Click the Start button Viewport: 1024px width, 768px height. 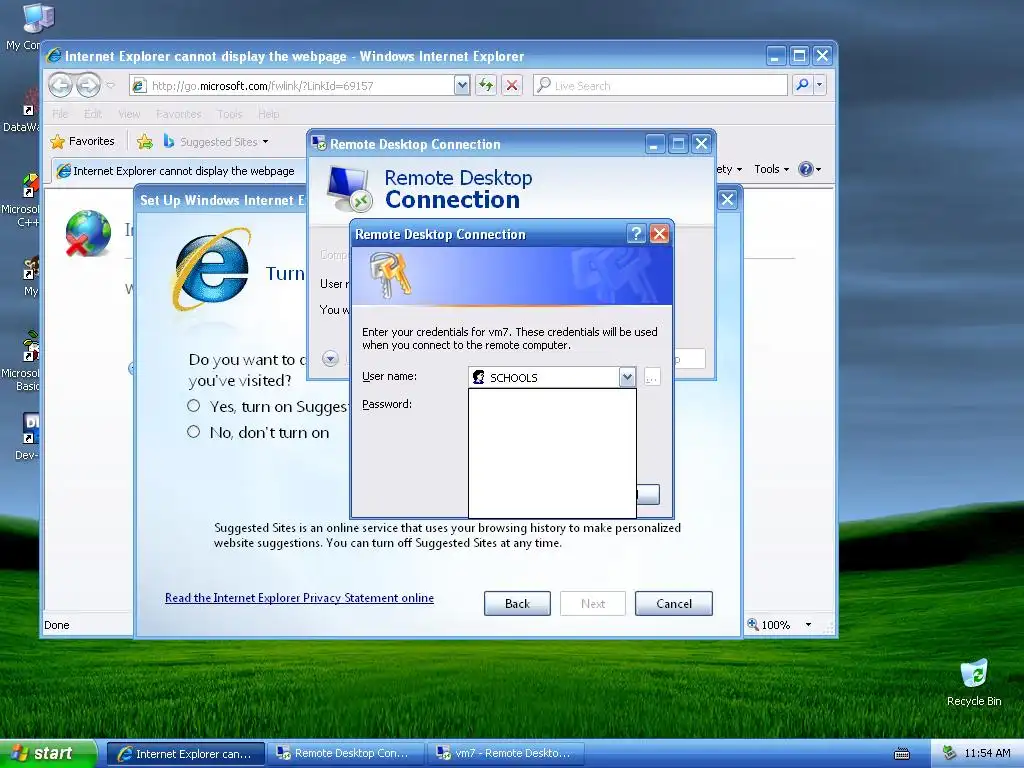[49, 753]
